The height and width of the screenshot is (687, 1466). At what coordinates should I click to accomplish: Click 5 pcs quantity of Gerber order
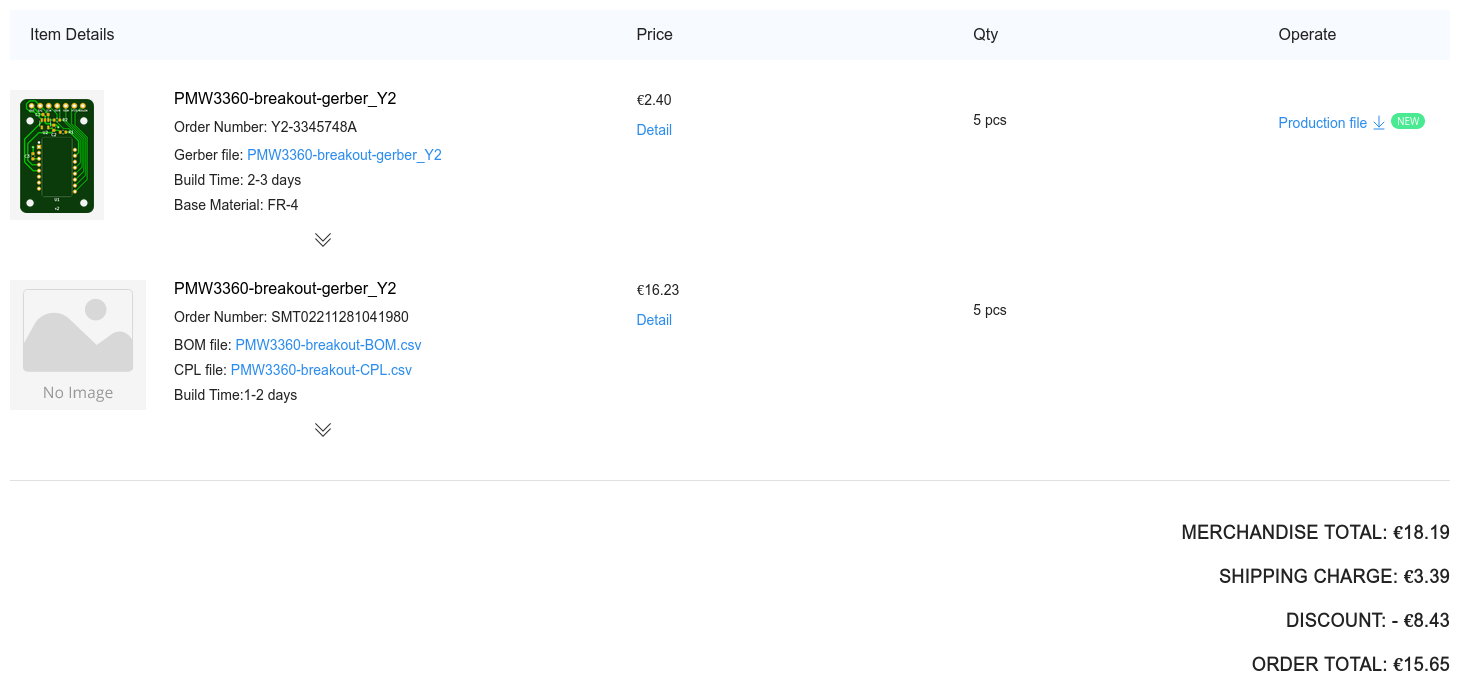990,120
